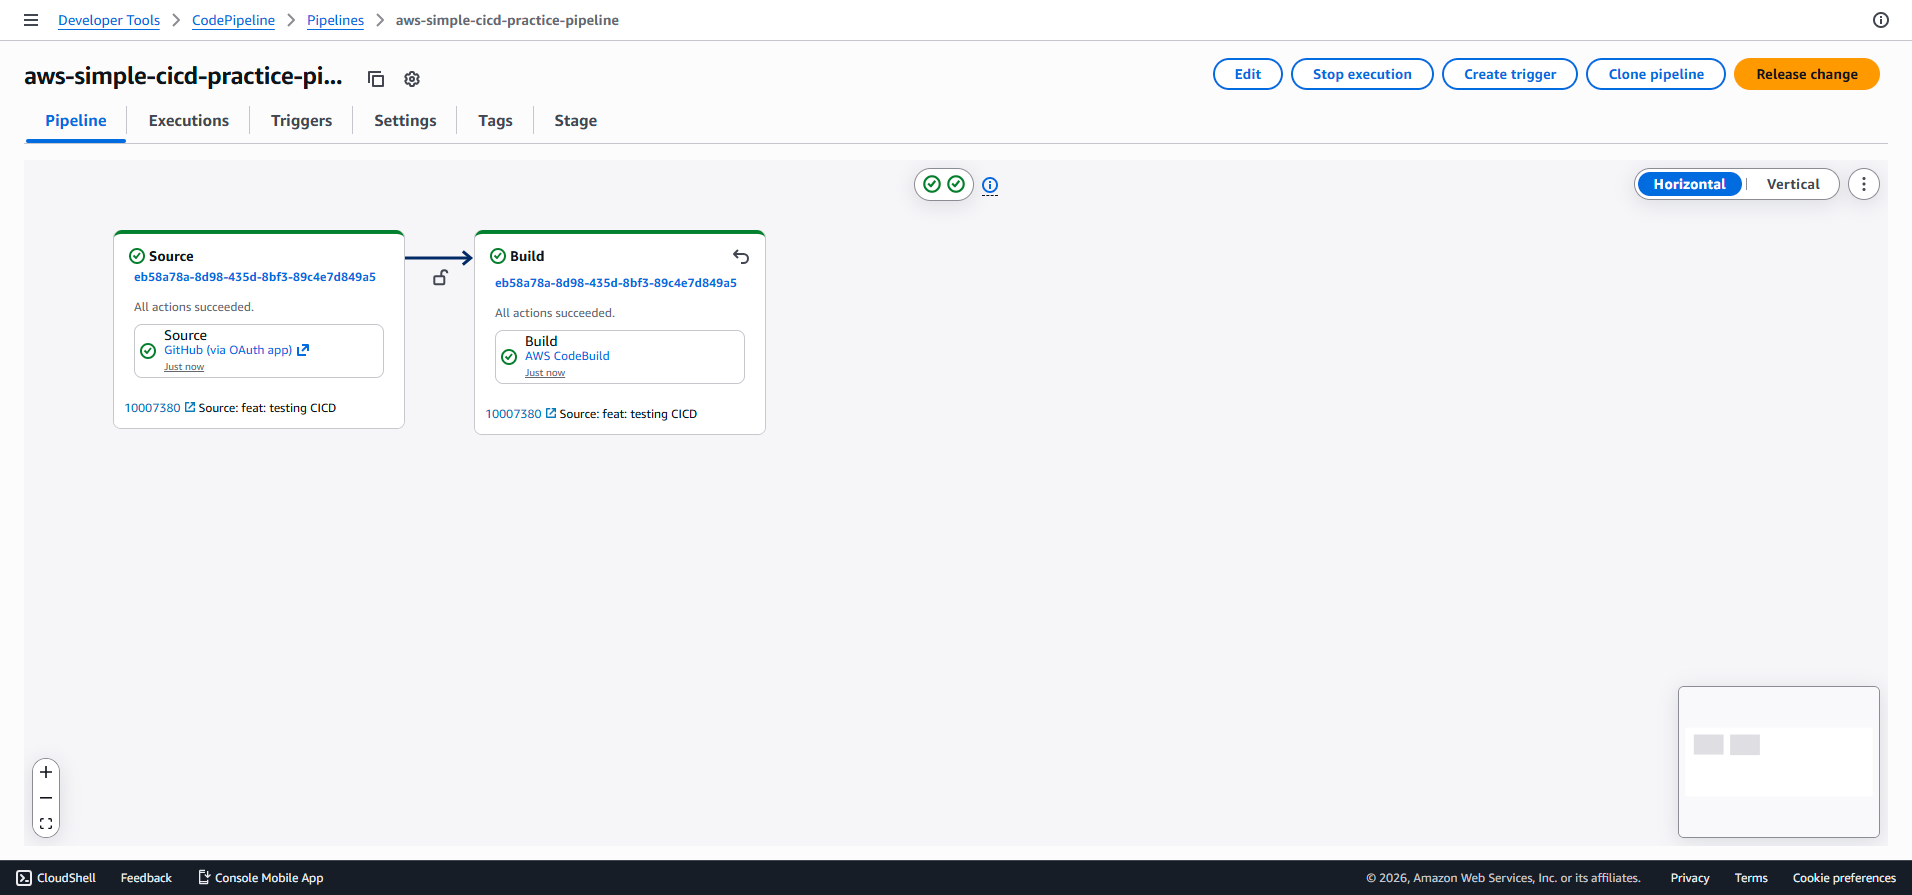Zoom out on the pipeline canvas
The width and height of the screenshot is (1912, 895).
coord(46,798)
